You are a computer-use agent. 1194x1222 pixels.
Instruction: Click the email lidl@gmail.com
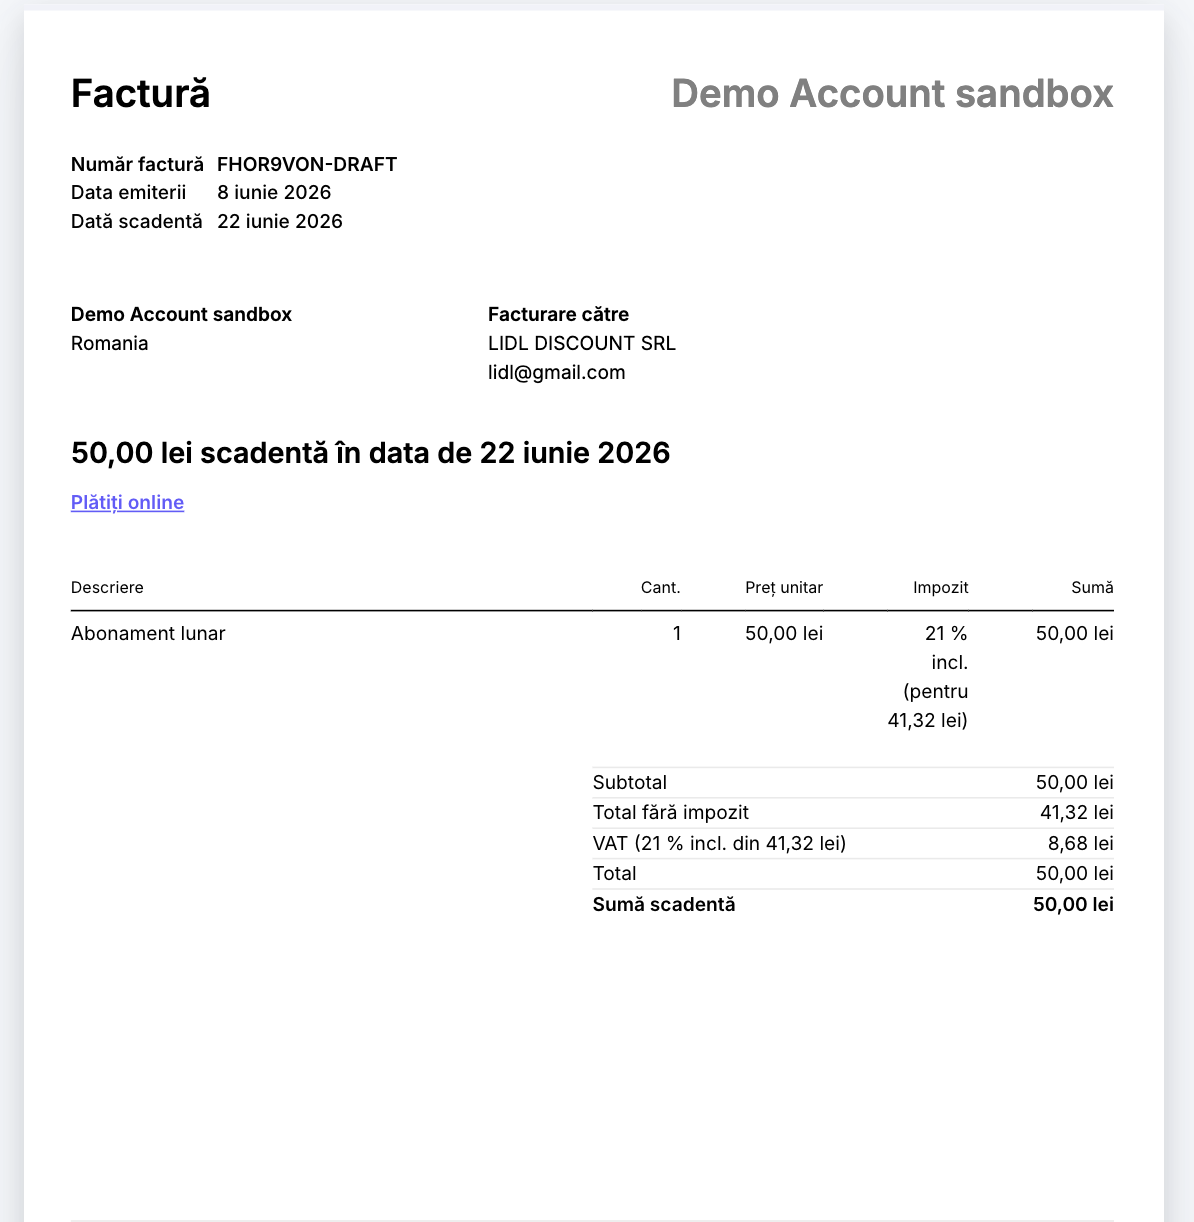click(x=557, y=372)
